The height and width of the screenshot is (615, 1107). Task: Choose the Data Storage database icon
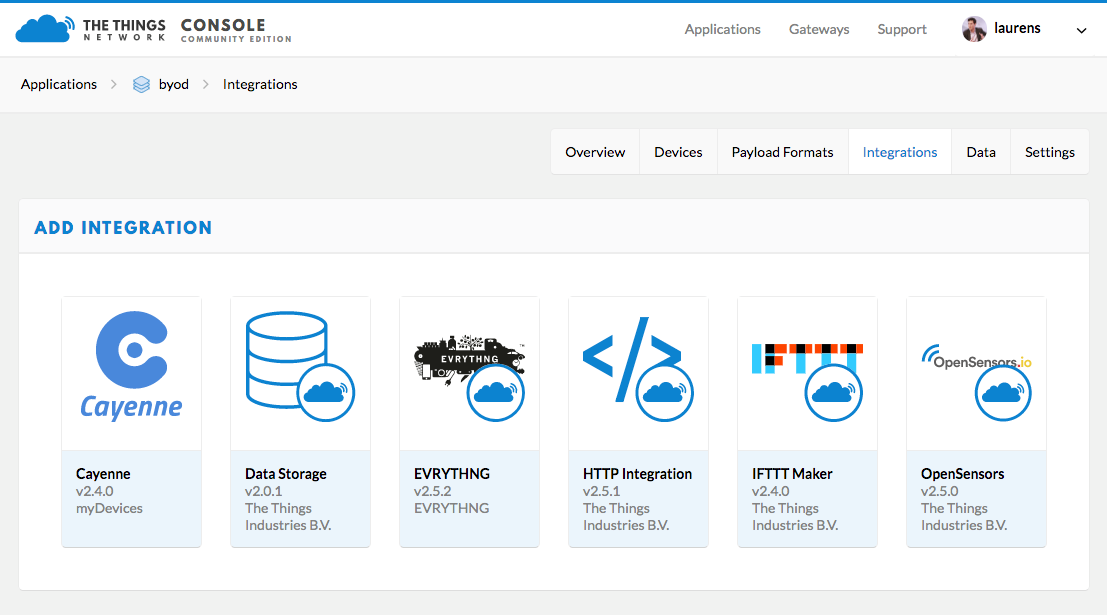[287, 360]
